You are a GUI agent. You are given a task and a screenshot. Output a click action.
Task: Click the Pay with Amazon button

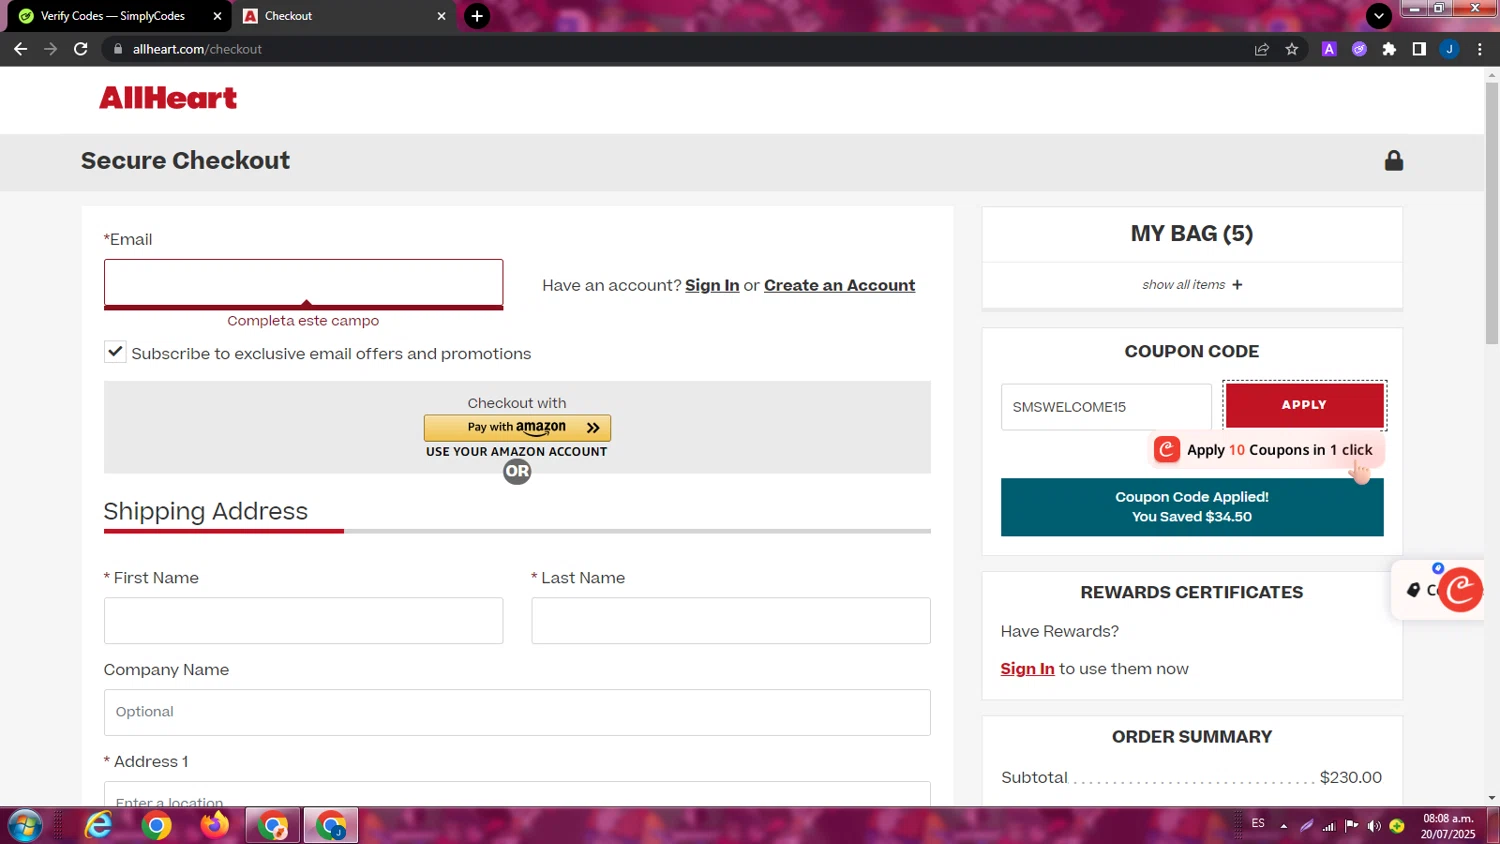tap(517, 428)
